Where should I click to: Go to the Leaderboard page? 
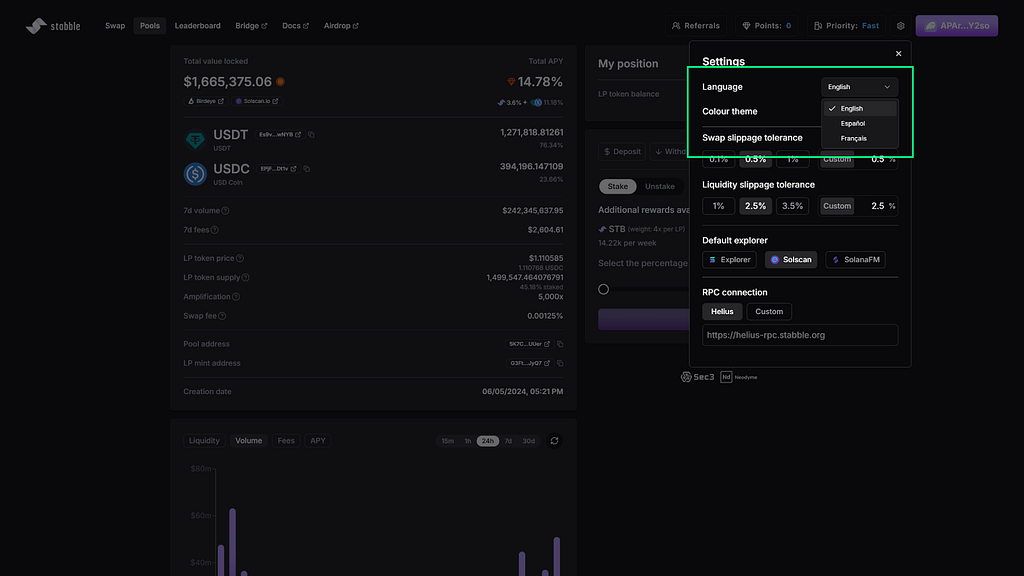coord(197,25)
